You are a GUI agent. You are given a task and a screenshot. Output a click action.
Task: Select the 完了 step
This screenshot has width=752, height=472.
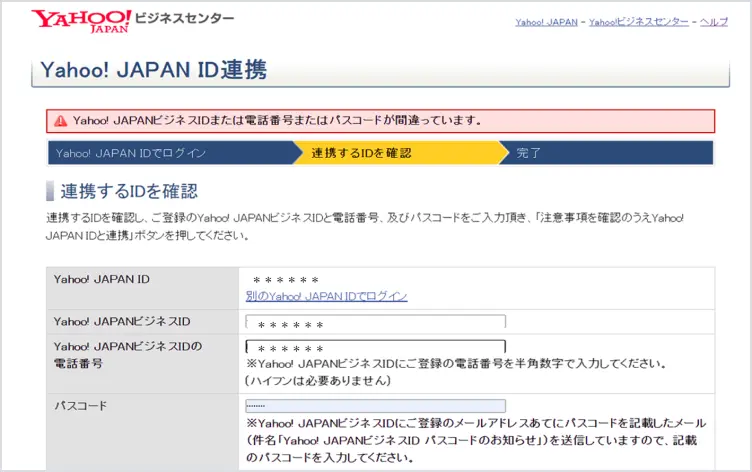[x=606, y=153]
